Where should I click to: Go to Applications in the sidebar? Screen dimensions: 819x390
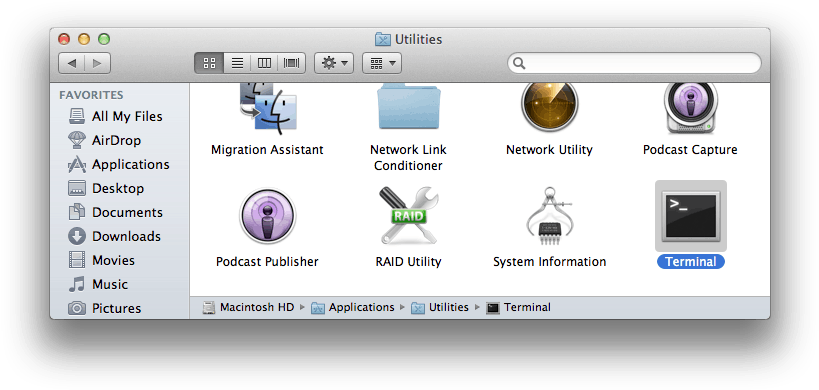119,164
